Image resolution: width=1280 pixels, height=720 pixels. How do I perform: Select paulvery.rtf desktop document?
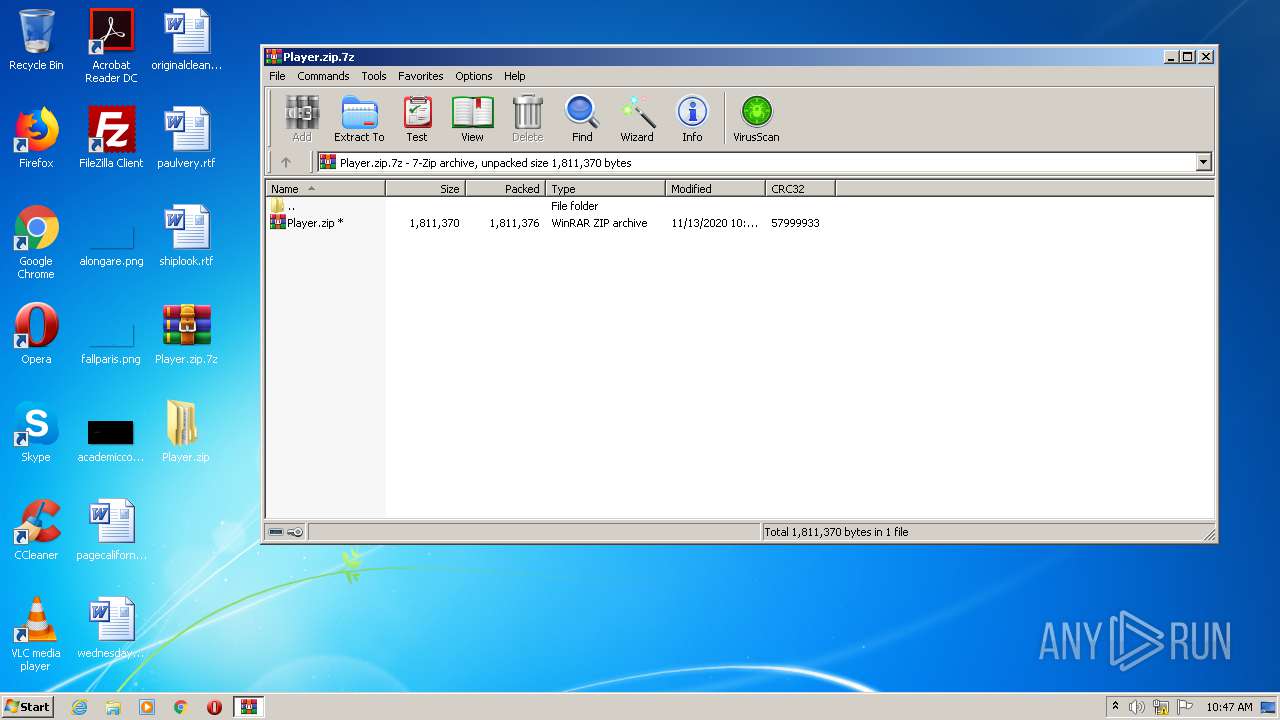tap(186, 138)
